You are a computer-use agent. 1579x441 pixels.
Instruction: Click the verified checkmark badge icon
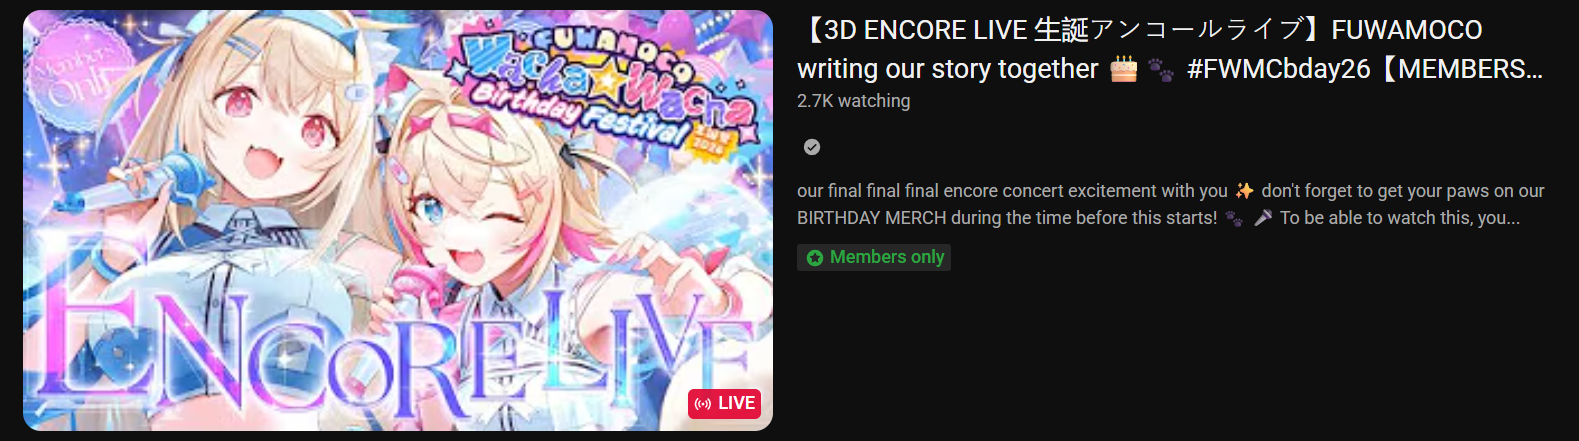click(812, 147)
